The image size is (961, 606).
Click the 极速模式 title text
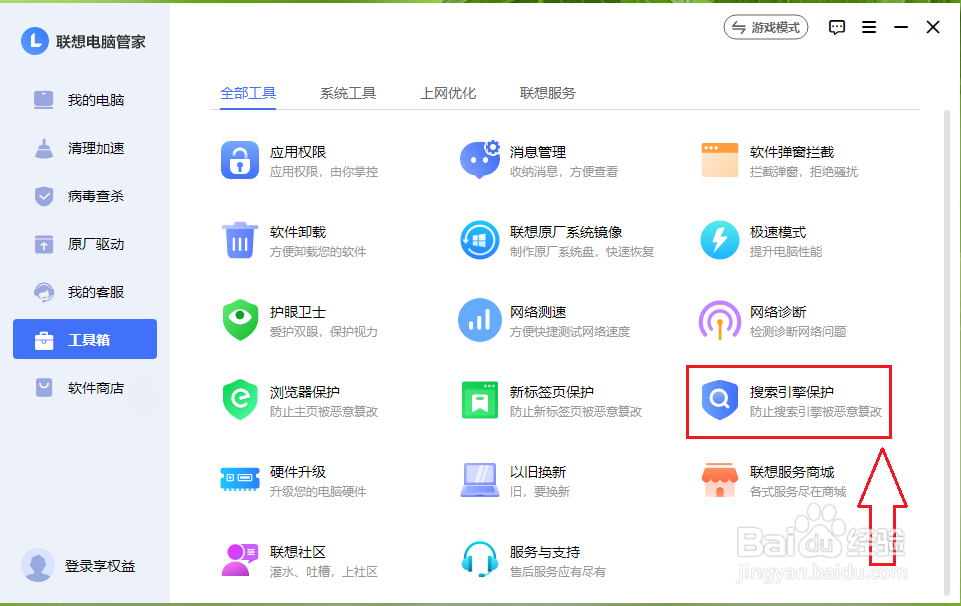(x=778, y=232)
